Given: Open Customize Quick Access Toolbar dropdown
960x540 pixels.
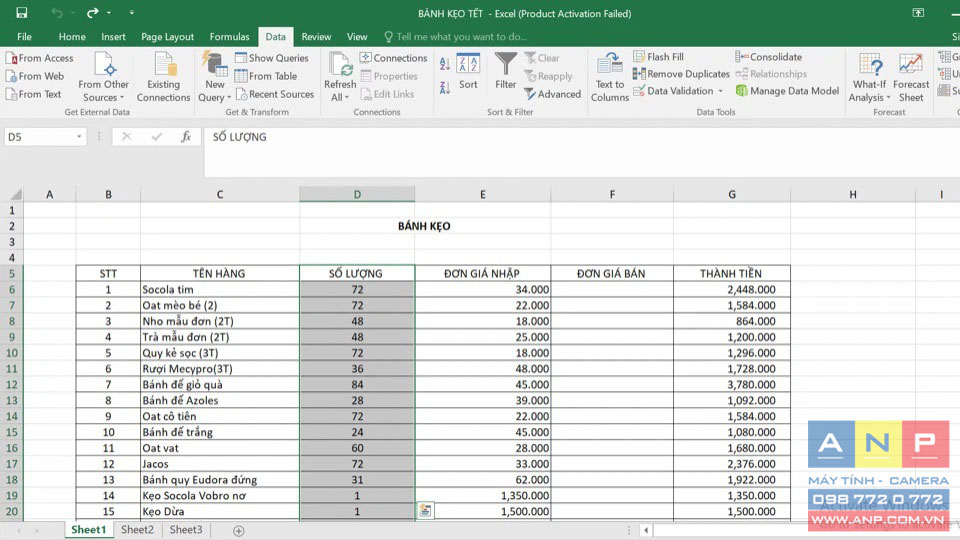Looking at the screenshot, I should click(132, 13).
